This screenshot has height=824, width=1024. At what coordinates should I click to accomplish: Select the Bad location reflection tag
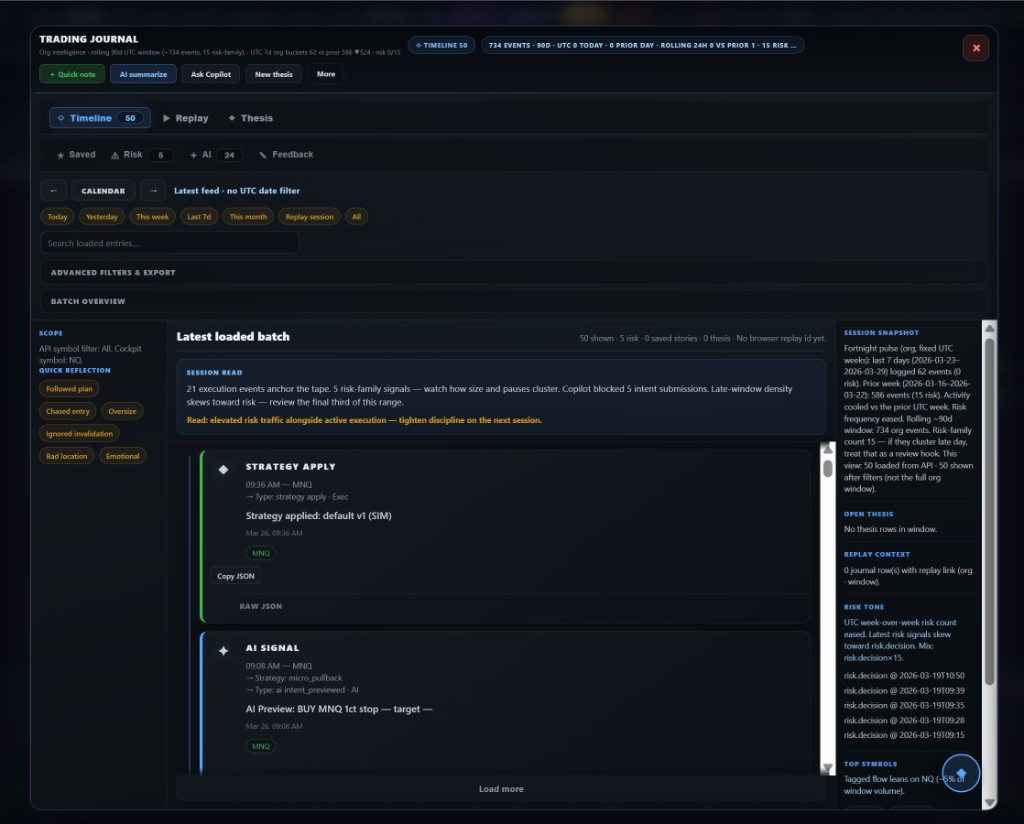coord(67,456)
